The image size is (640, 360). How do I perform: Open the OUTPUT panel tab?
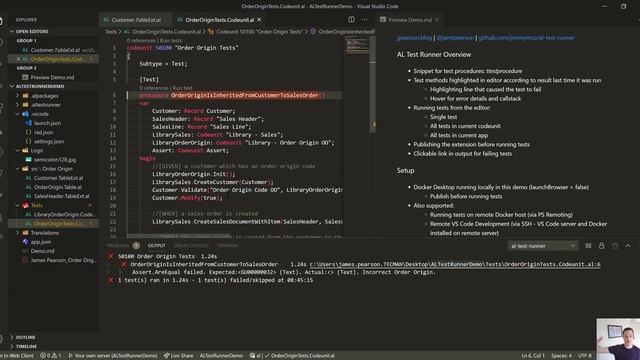156,246
